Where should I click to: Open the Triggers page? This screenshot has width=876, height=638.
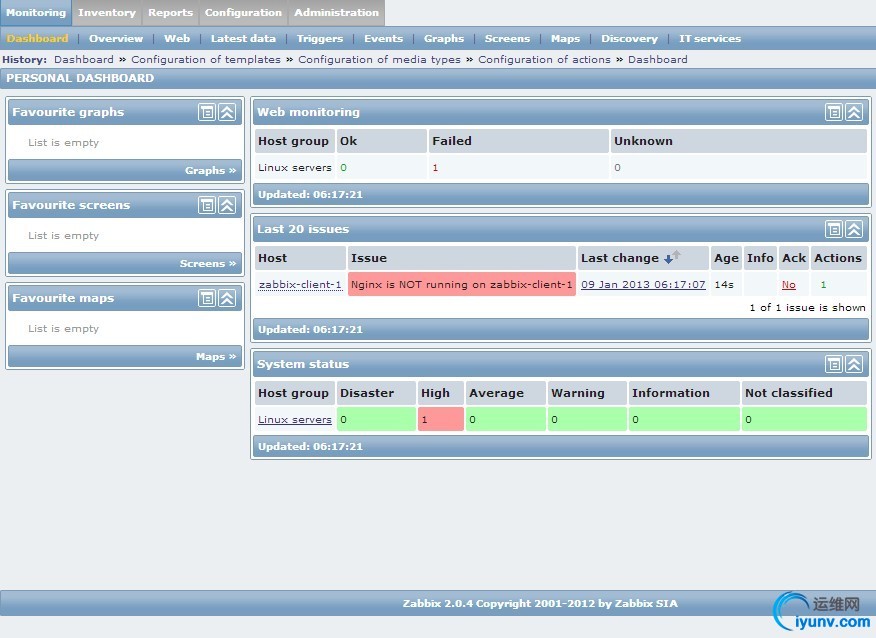pyautogui.click(x=320, y=39)
